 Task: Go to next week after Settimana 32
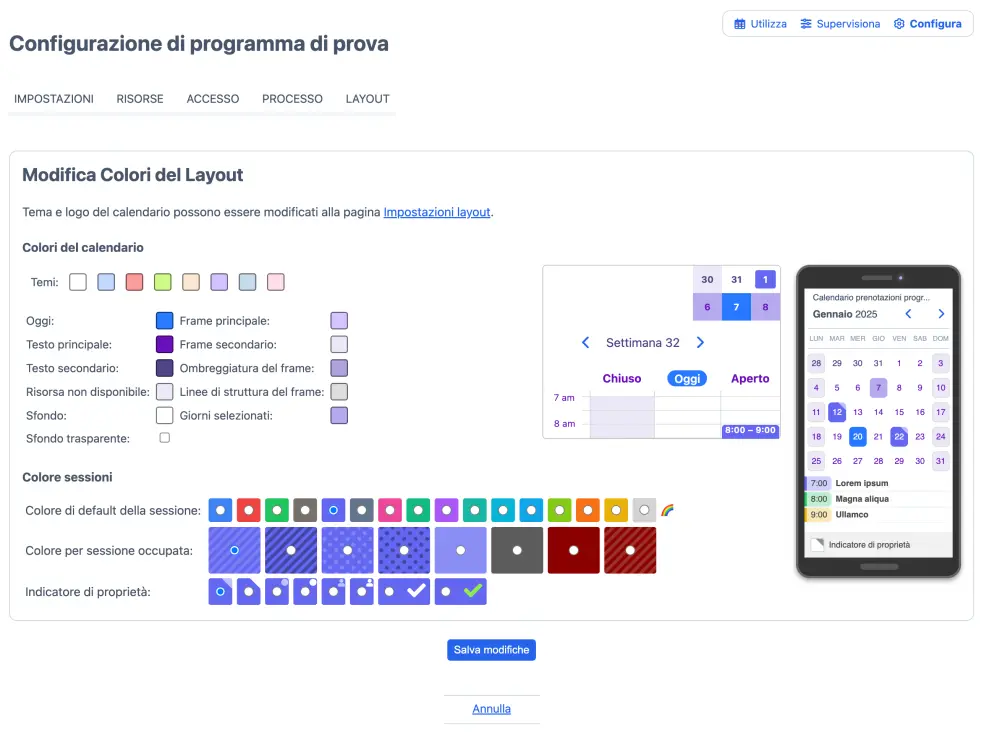[x=700, y=343]
